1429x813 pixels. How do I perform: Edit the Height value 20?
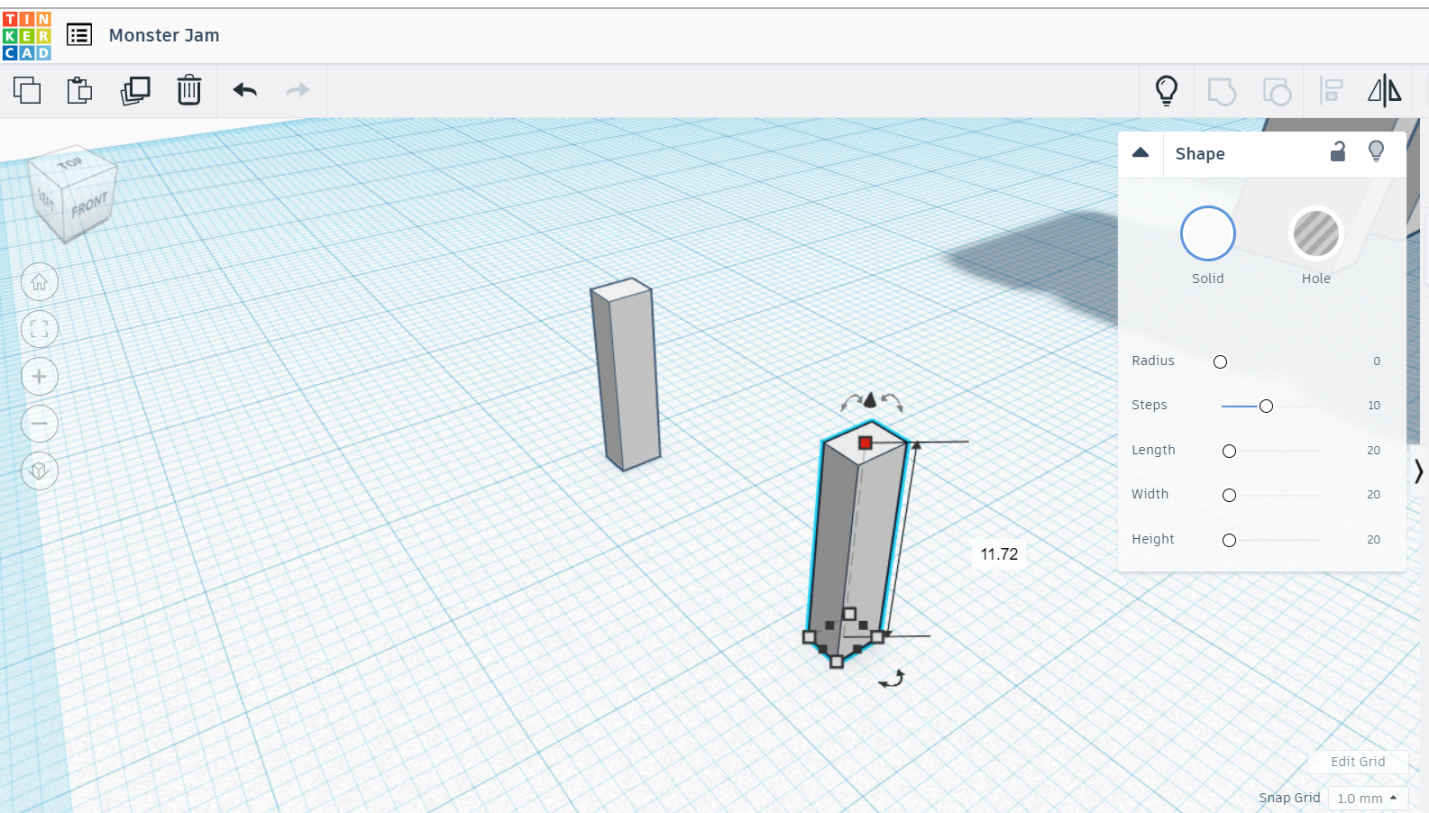click(x=1374, y=539)
